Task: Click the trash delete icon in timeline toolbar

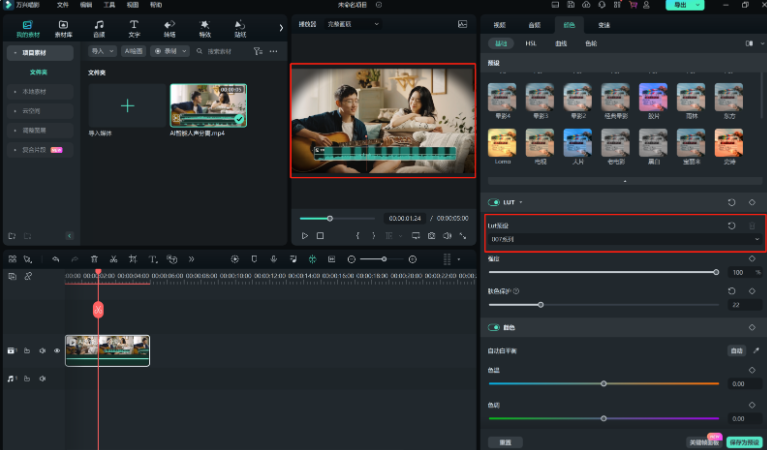Action: [94, 259]
